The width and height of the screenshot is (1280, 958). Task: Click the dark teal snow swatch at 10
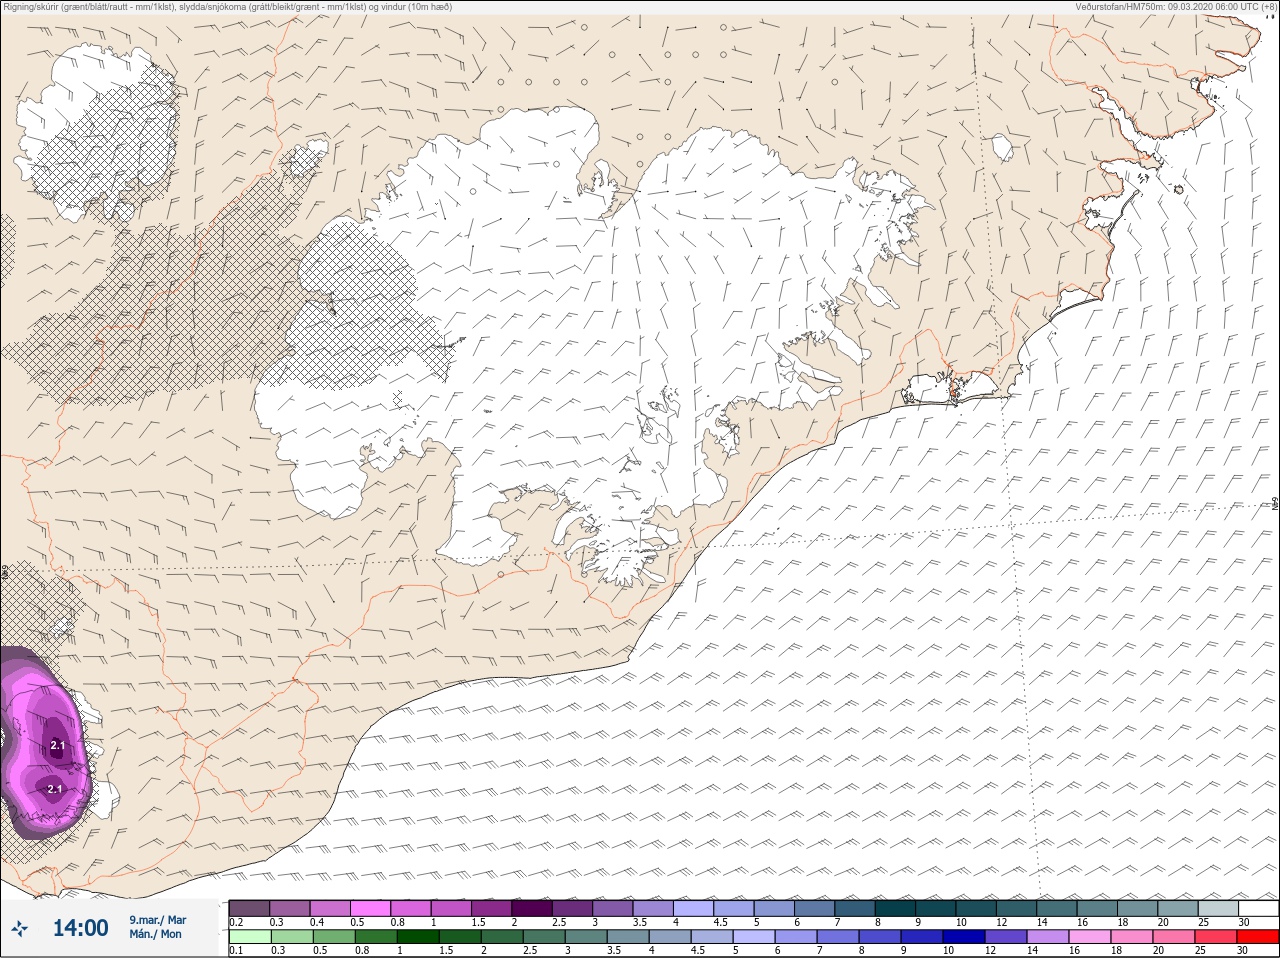975,908
